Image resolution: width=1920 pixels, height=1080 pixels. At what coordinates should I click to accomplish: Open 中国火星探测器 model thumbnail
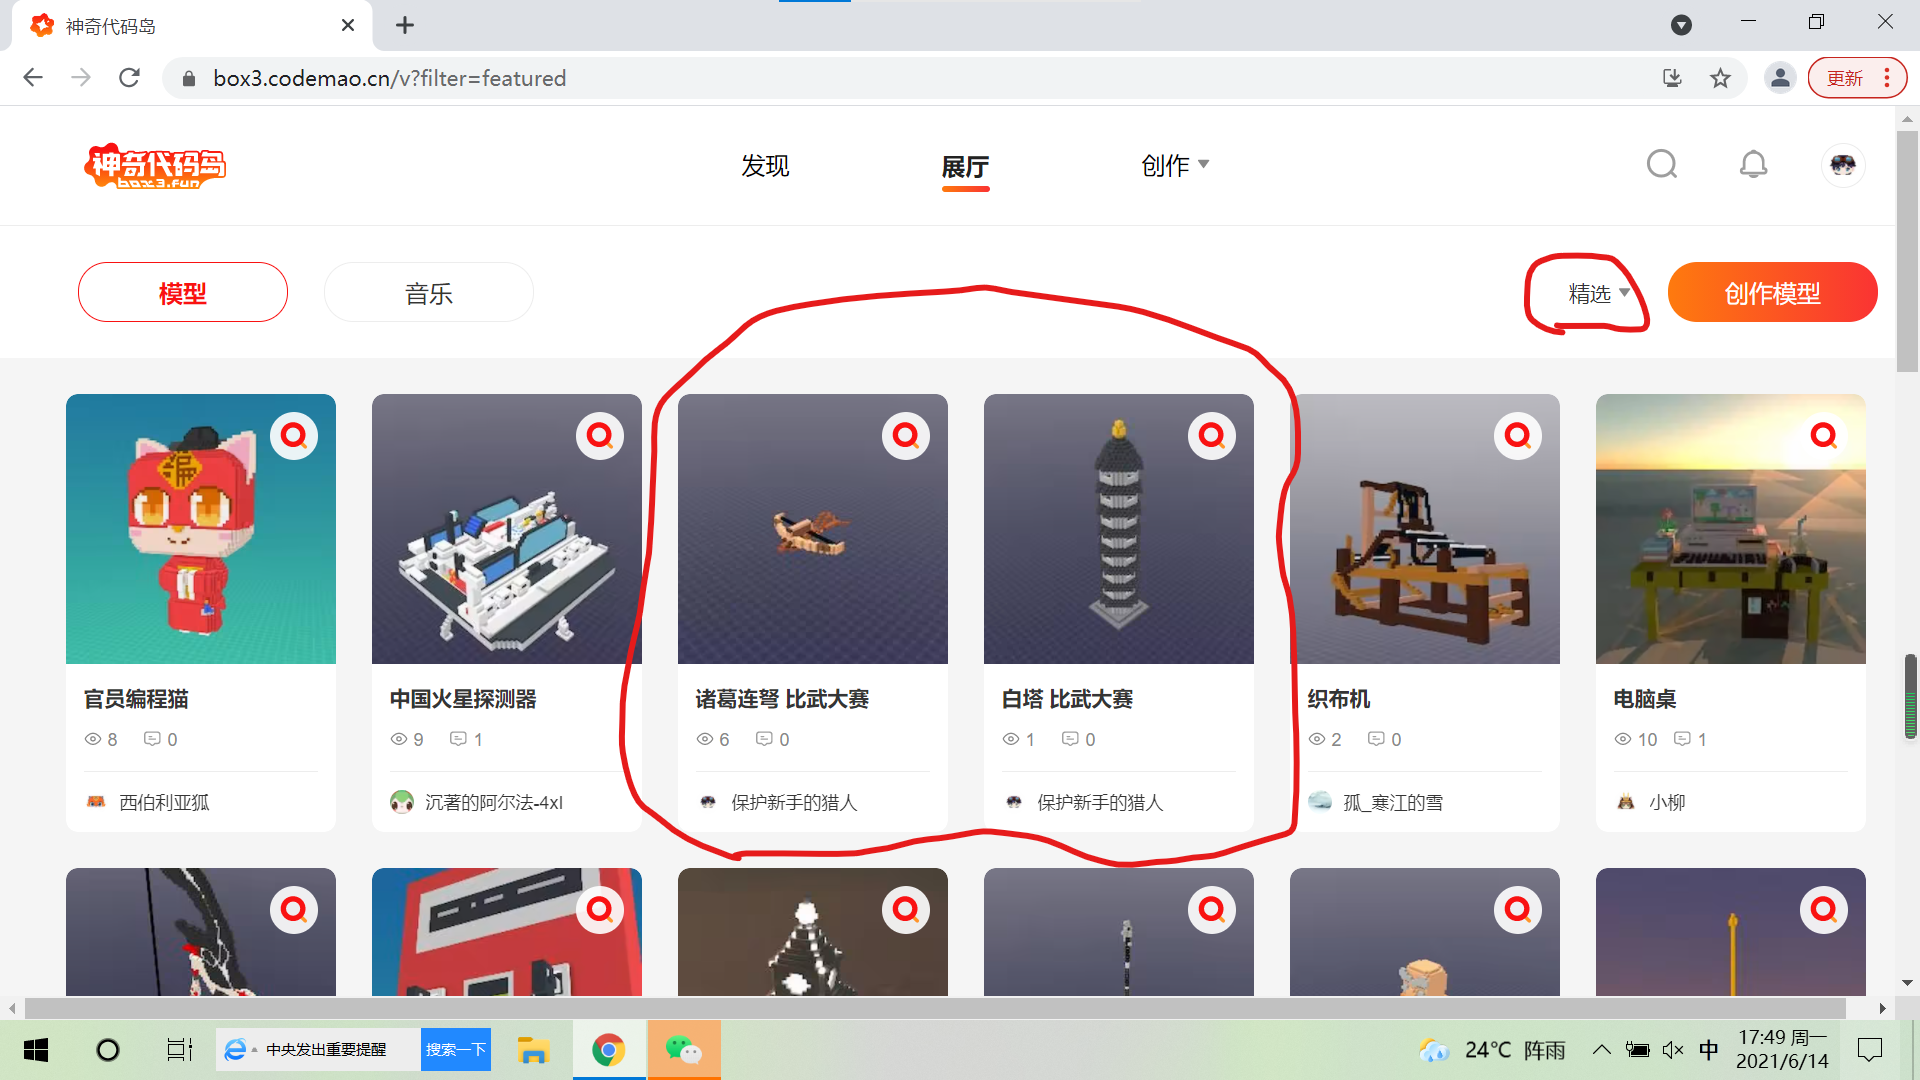(x=507, y=529)
